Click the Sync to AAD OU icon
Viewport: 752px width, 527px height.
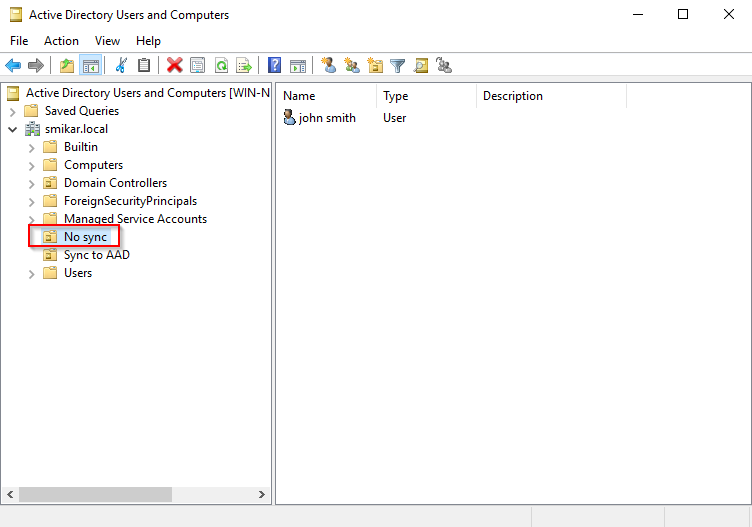tap(50, 255)
